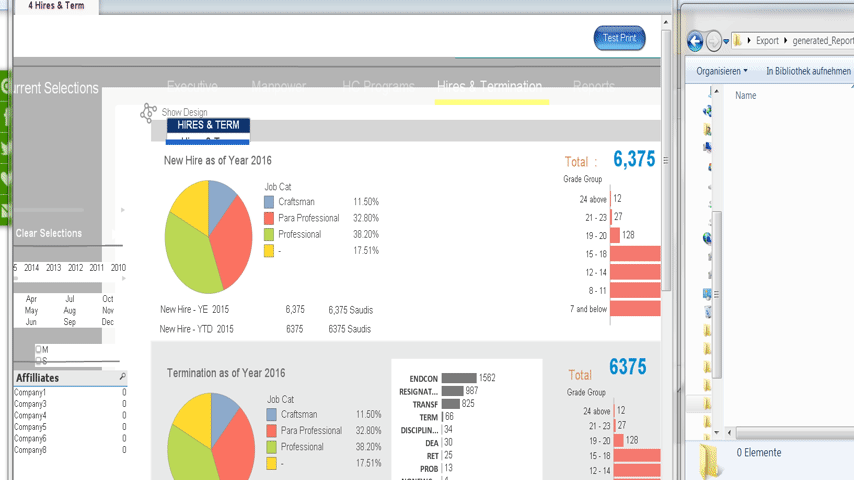Viewport: 854px width, 480px height.
Task: Click the RESIGNAT... bar showing 987
Action: coord(453,391)
